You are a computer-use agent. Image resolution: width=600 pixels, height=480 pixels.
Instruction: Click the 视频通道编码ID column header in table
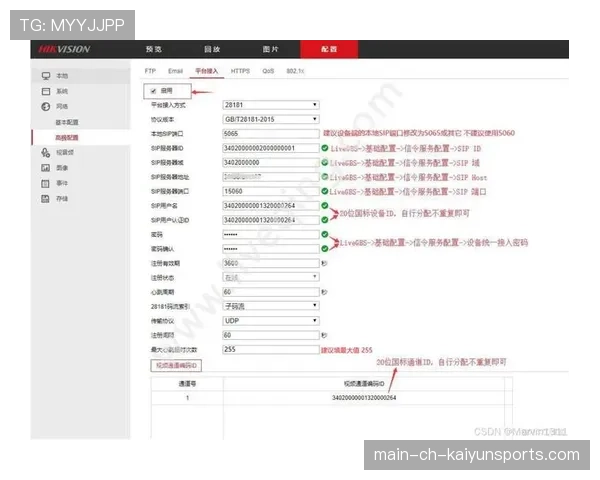pos(364,384)
